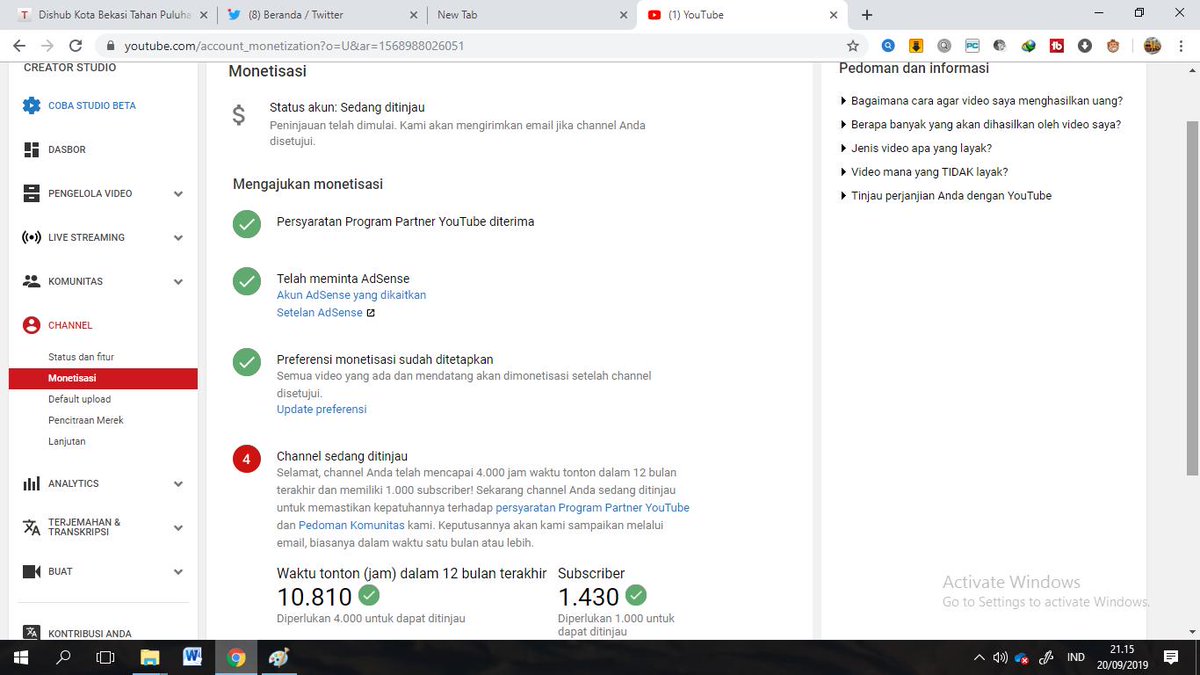Open Pencitraan Merek submenu item
This screenshot has height=675, width=1200.
pos(86,420)
